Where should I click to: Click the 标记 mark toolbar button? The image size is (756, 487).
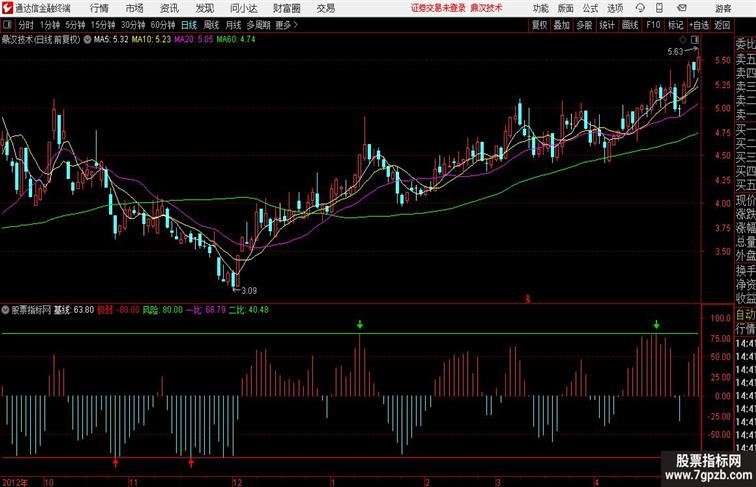point(675,25)
